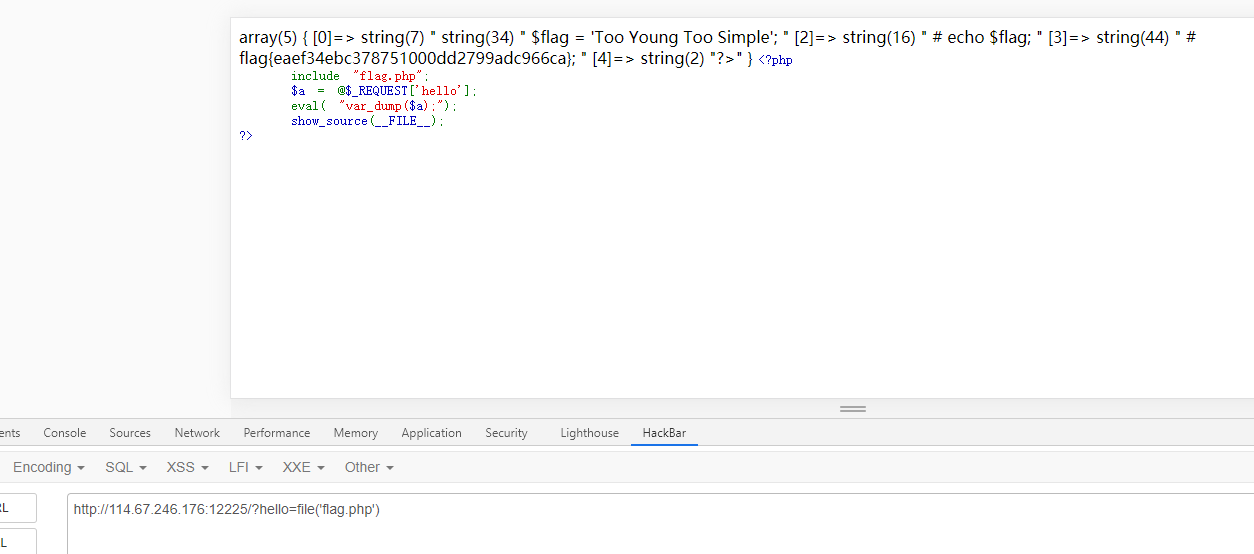Image resolution: width=1254 pixels, height=554 pixels.
Task: Click the include "flag.php" source line
Action: click(x=360, y=76)
